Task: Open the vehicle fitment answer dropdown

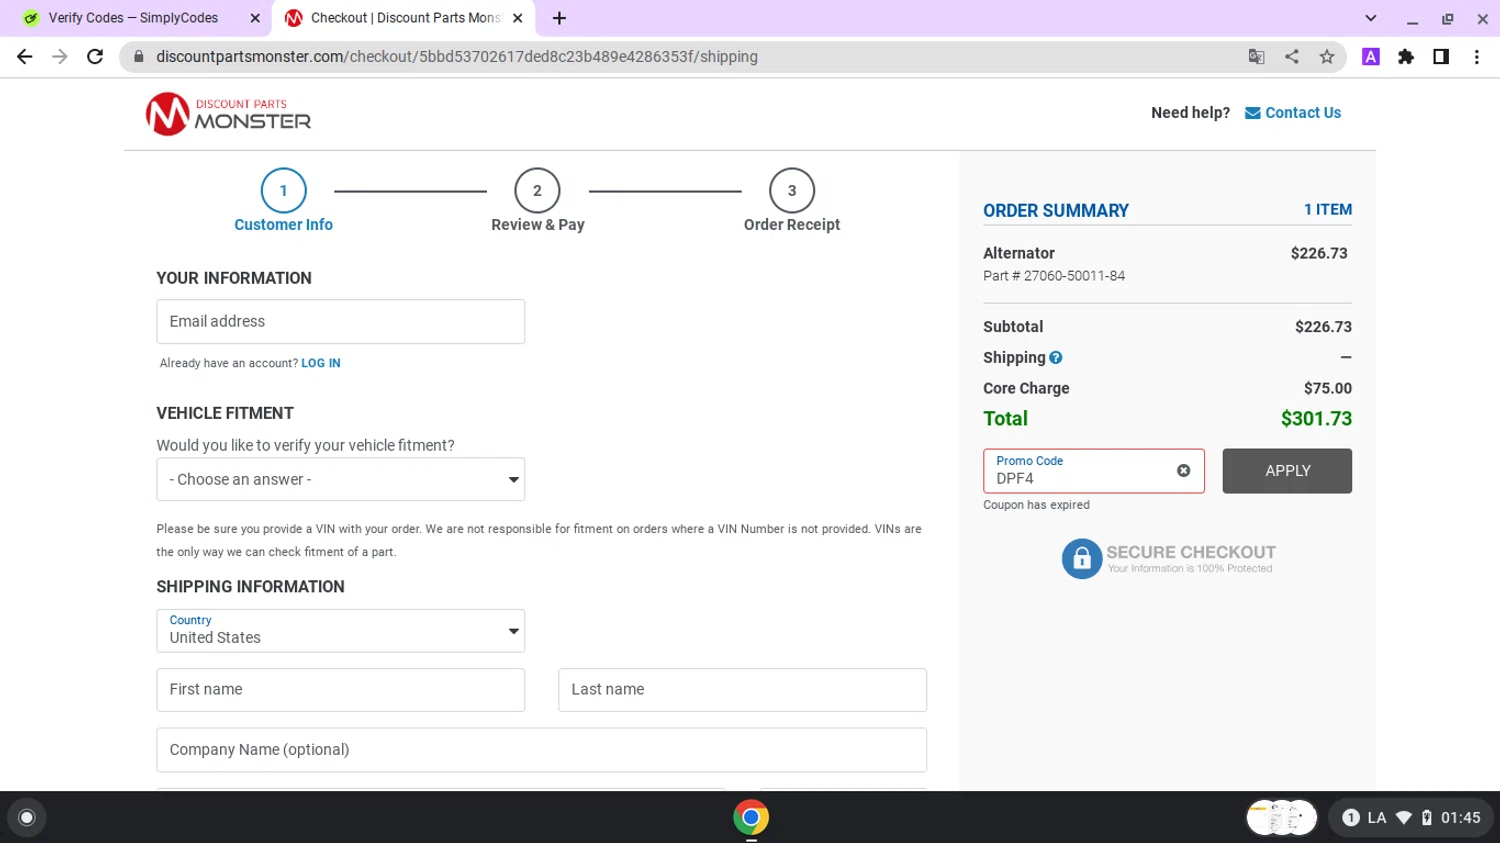Action: click(340, 479)
